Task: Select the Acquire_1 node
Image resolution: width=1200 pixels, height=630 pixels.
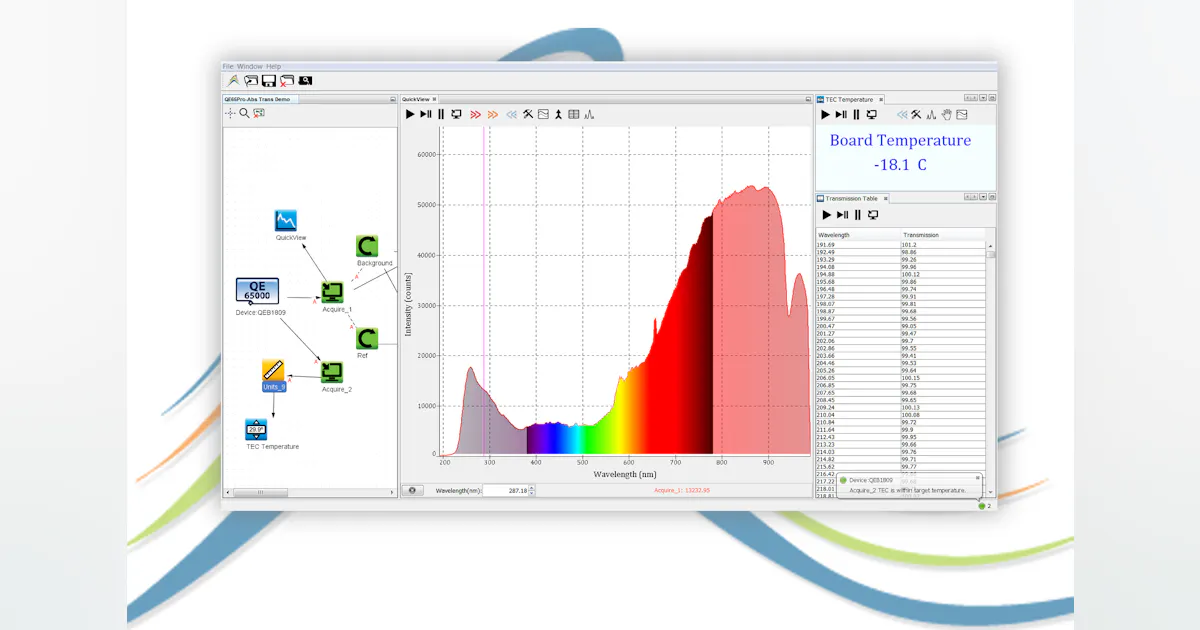Action: tap(332, 292)
